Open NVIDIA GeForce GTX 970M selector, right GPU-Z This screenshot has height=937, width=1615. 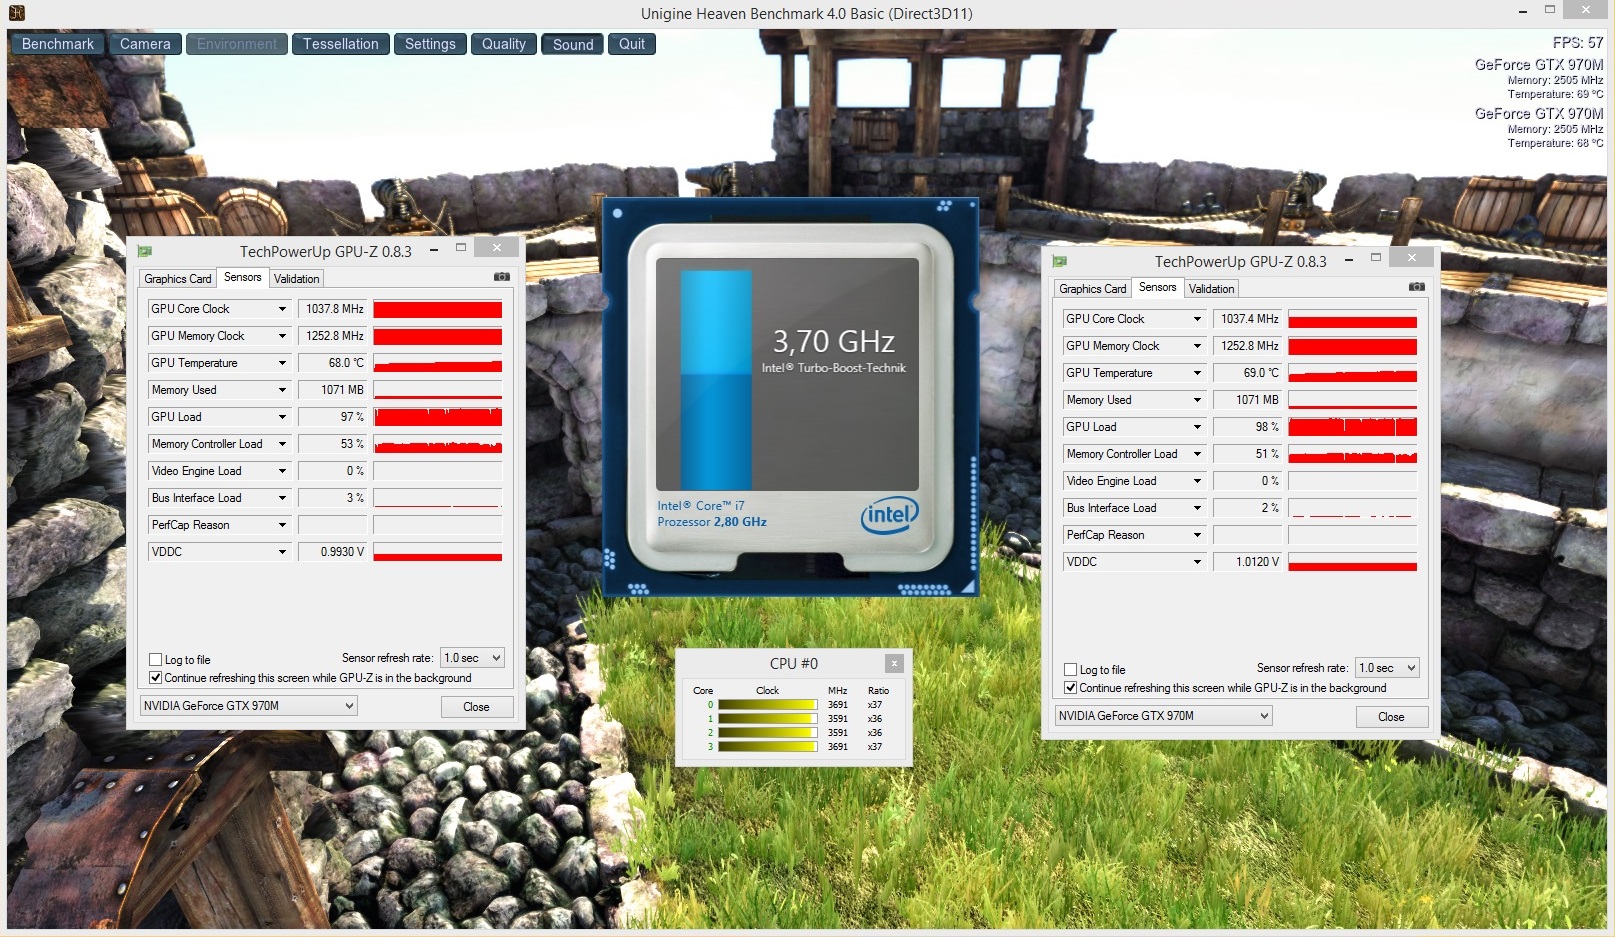click(x=1163, y=716)
